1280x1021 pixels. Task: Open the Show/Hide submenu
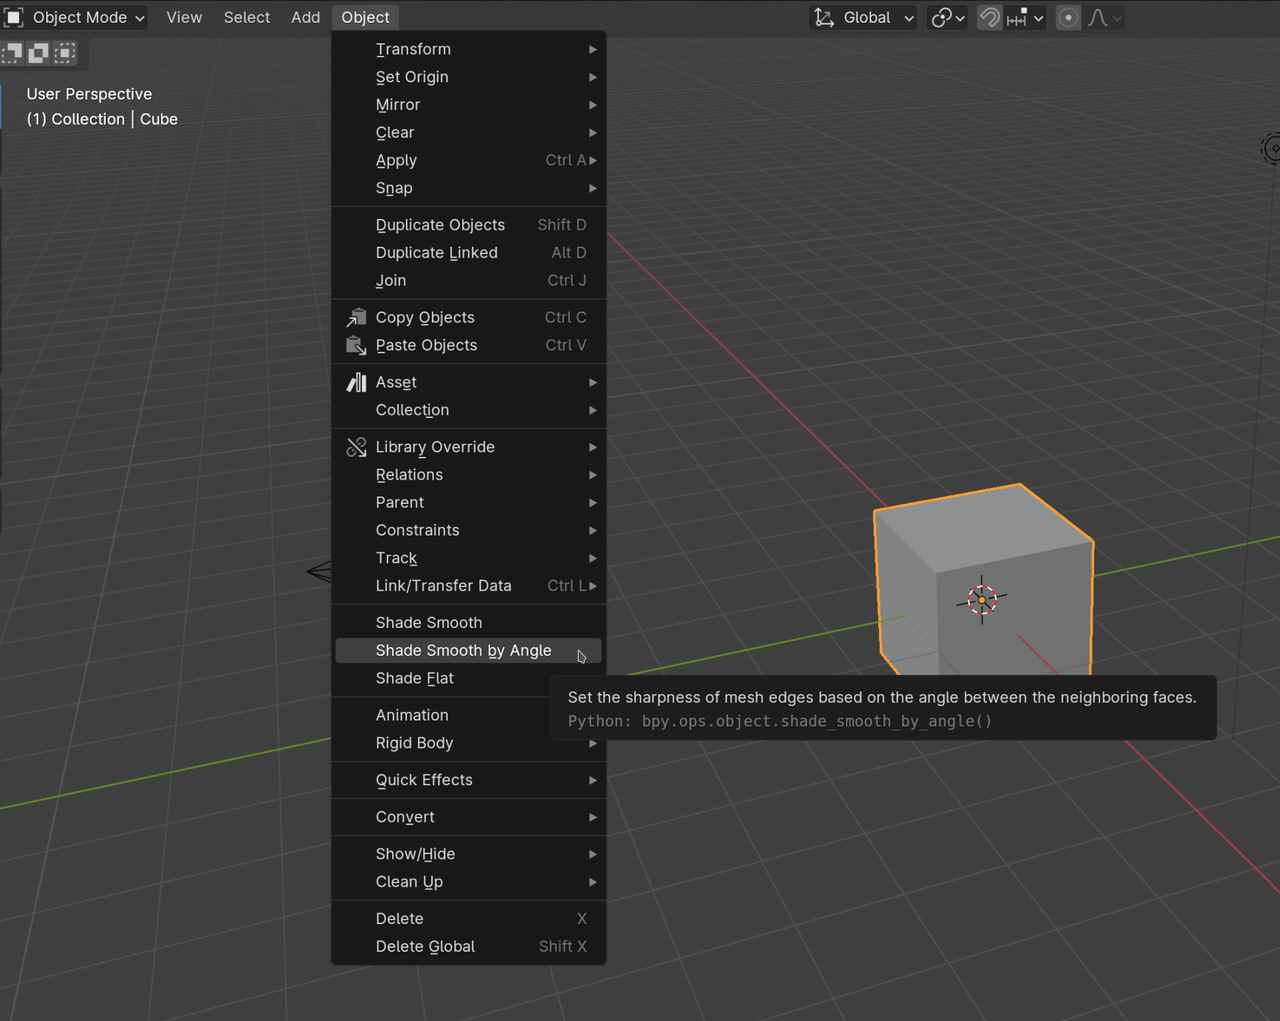pos(468,854)
